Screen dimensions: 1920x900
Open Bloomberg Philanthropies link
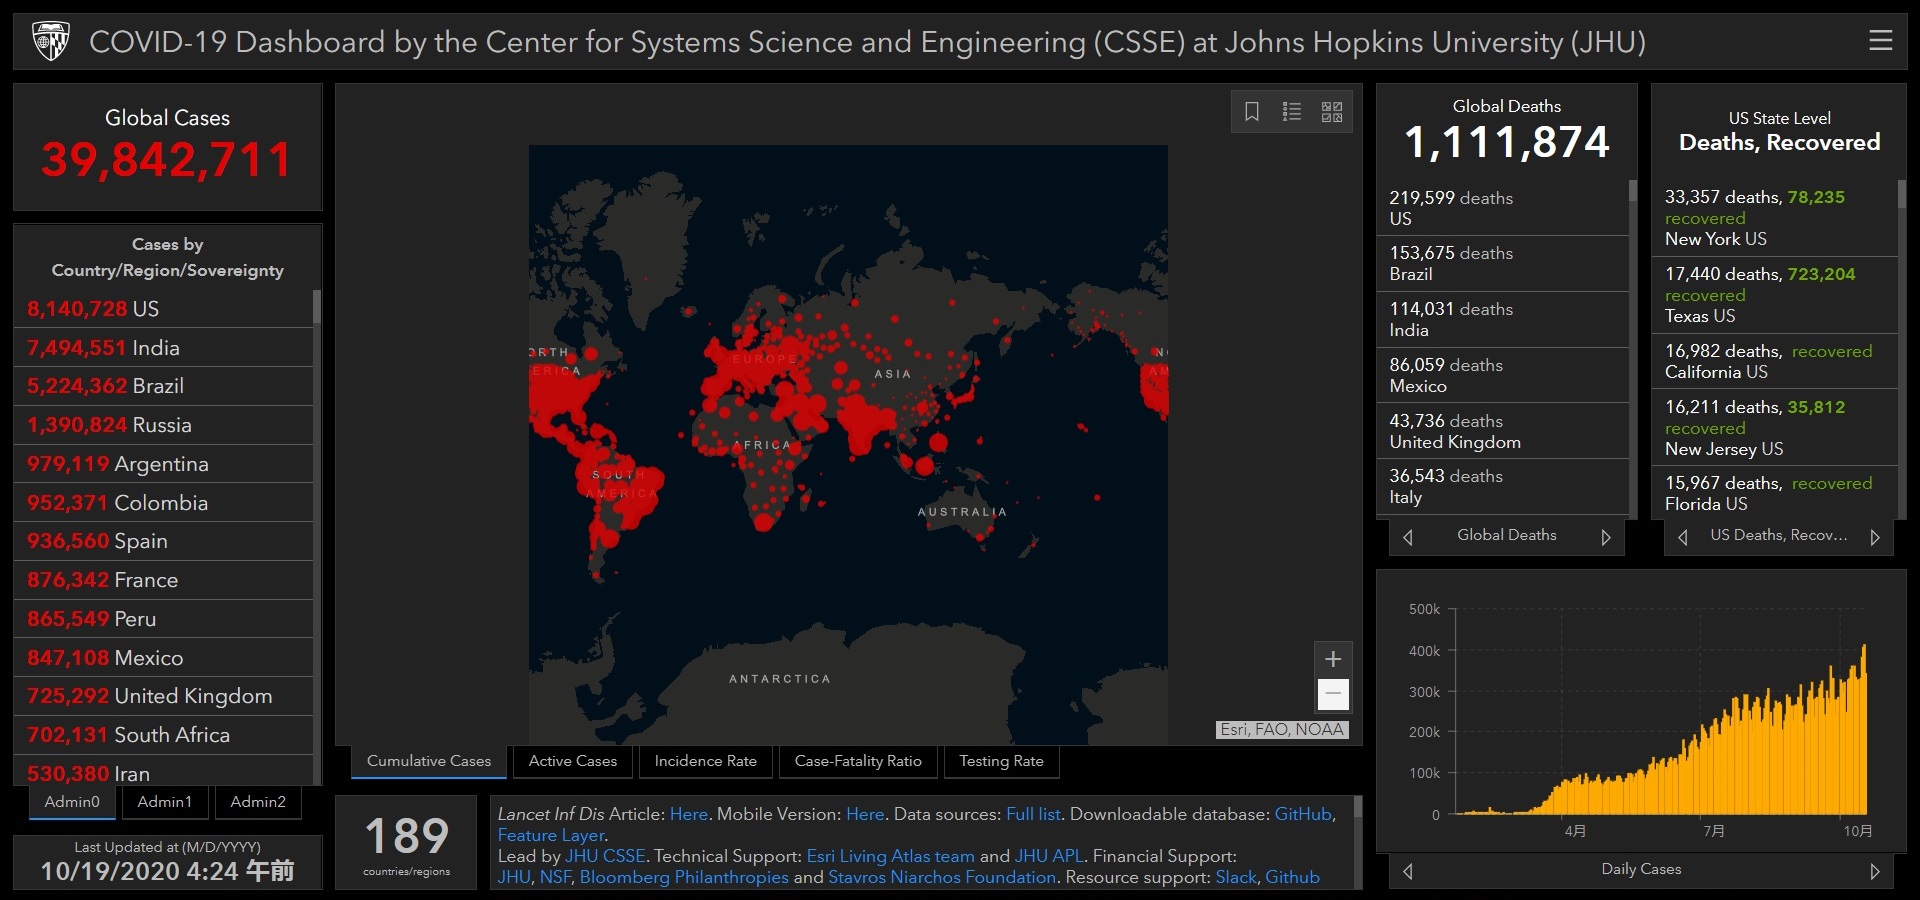pyautogui.click(x=684, y=877)
